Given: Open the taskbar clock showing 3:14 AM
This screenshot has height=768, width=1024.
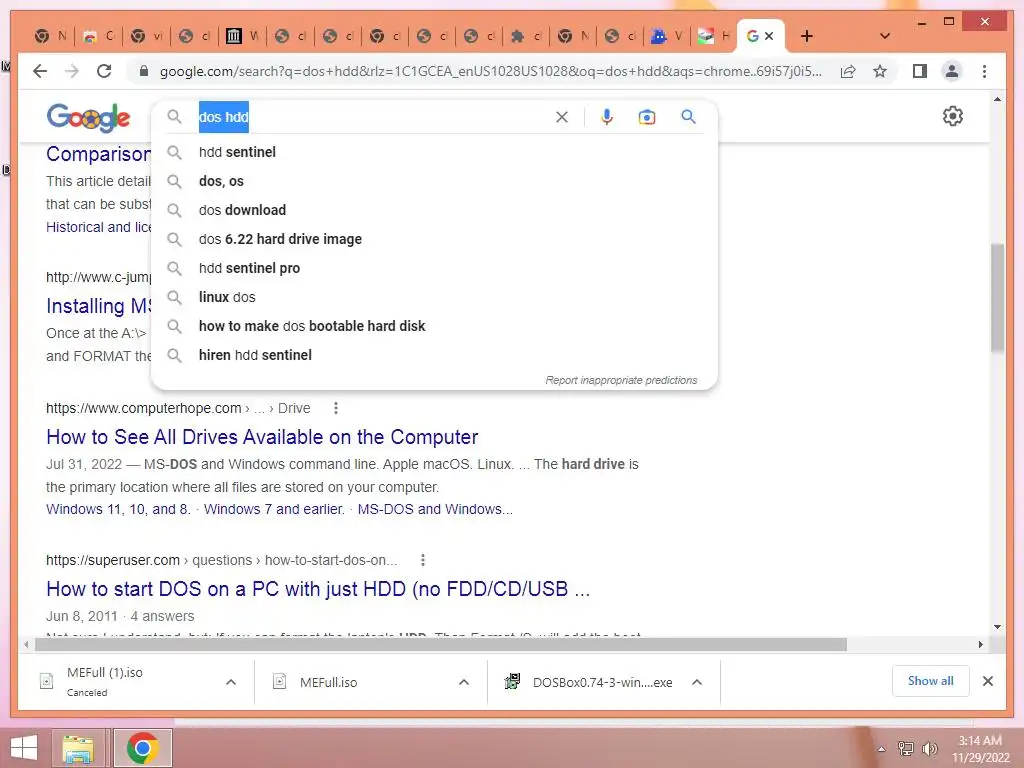Looking at the screenshot, I should tap(980, 749).
